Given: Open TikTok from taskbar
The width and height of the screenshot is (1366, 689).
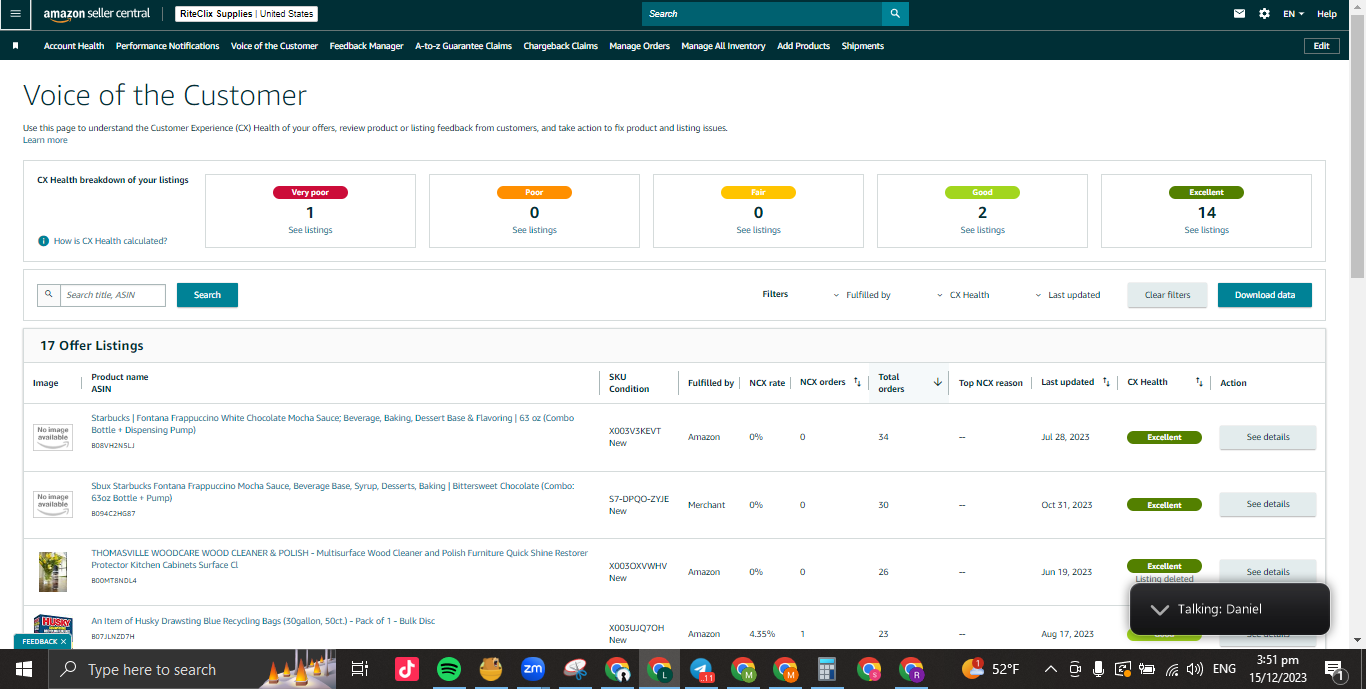Looking at the screenshot, I should (x=406, y=669).
